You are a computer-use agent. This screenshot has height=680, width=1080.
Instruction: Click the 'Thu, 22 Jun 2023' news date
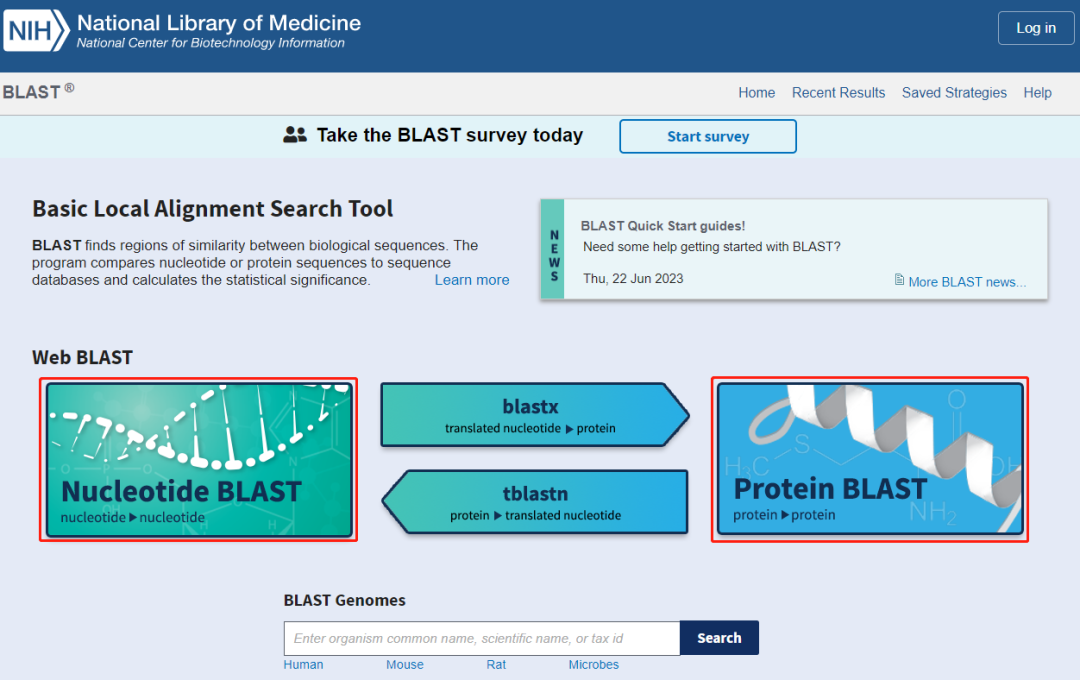point(633,278)
